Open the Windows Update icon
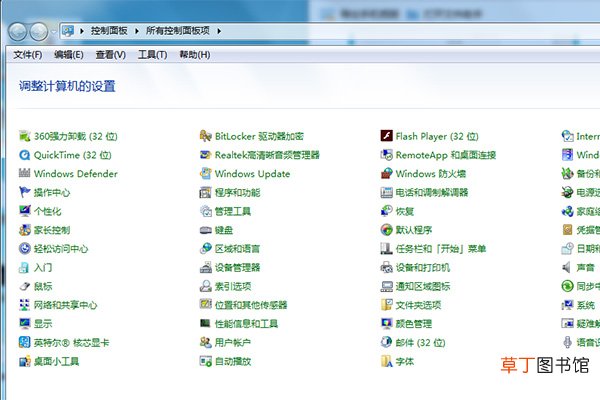Viewport: 600px width, 400px height. click(205, 173)
